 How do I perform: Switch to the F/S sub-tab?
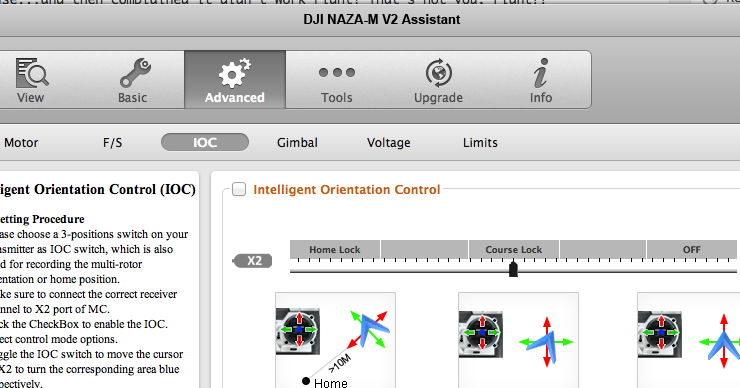pos(112,143)
